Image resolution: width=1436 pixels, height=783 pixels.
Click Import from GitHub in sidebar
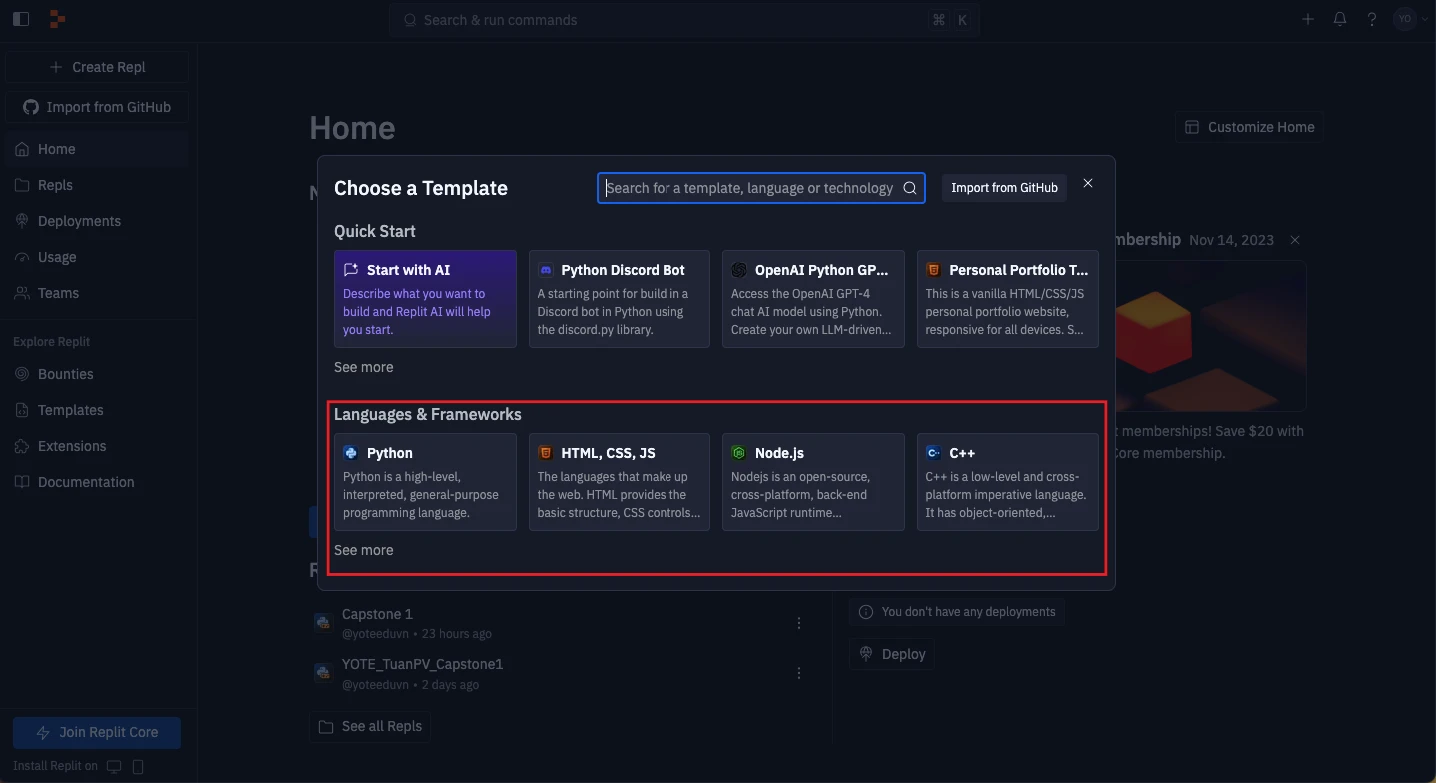pos(97,107)
